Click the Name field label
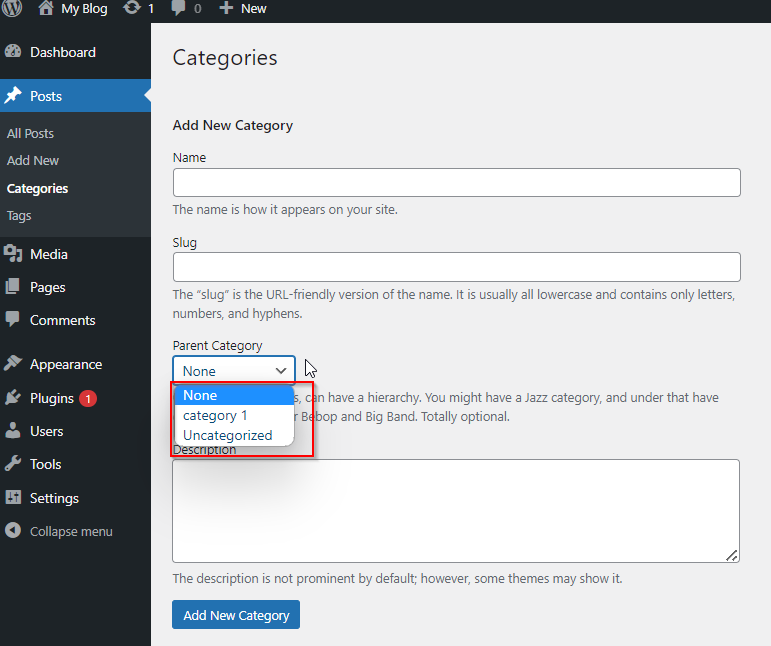This screenshot has width=771, height=646. [x=189, y=157]
